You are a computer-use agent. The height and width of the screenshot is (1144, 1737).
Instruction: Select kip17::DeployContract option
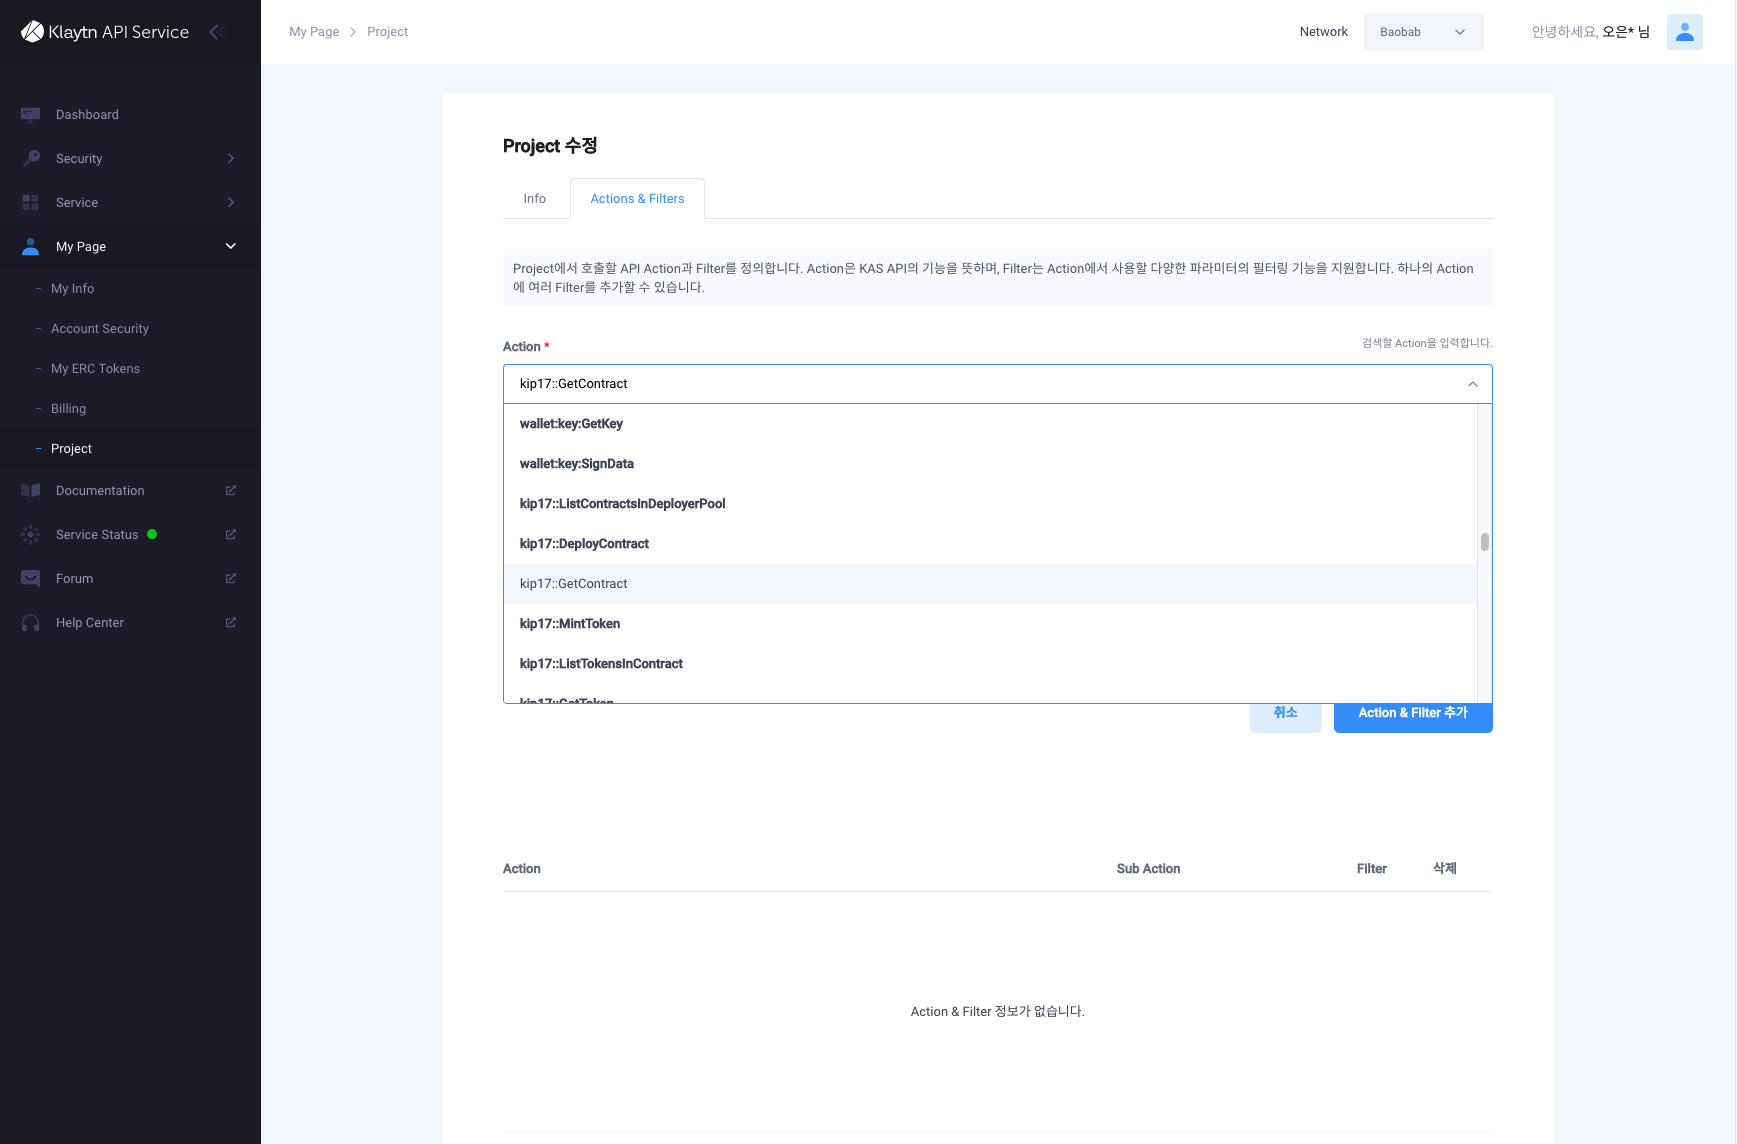pyautogui.click(x=990, y=544)
